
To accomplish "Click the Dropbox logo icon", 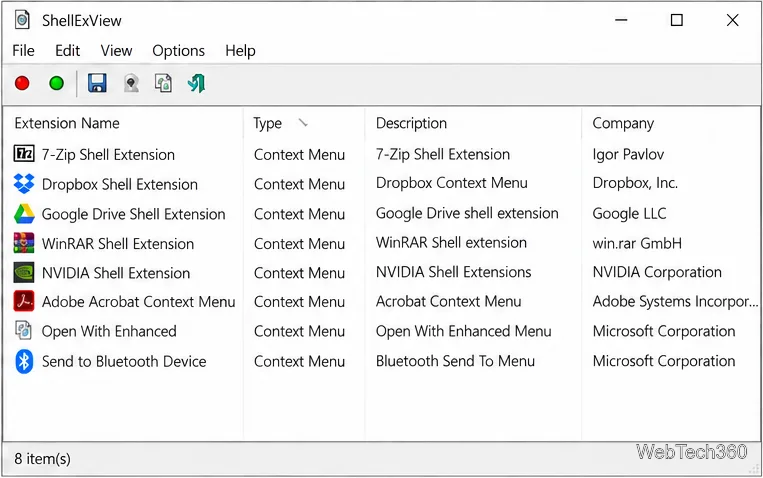I will click(x=24, y=184).
